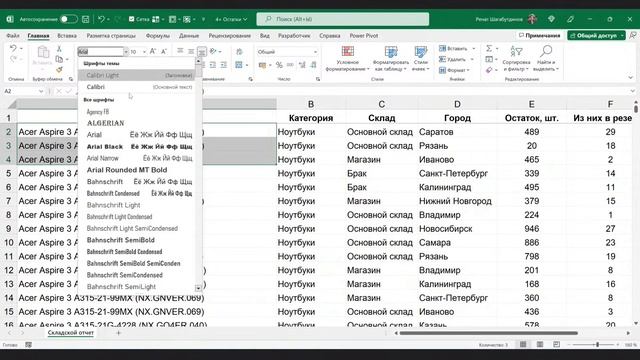Click the Merge and Center icon
This screenshot has height=360, width=640.
coord(239,65)
